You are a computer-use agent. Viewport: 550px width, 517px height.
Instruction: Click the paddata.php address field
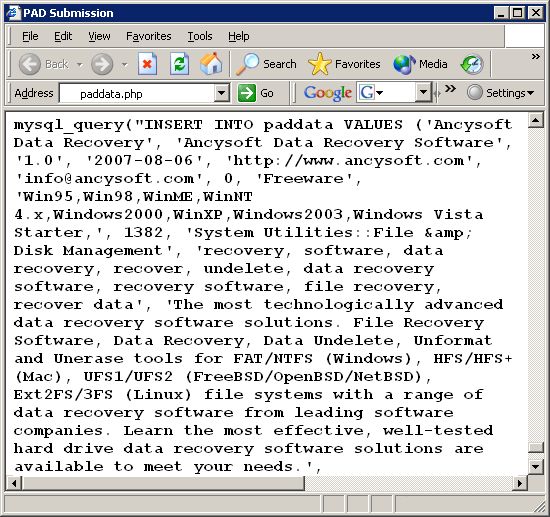click(x=138, y=94)
